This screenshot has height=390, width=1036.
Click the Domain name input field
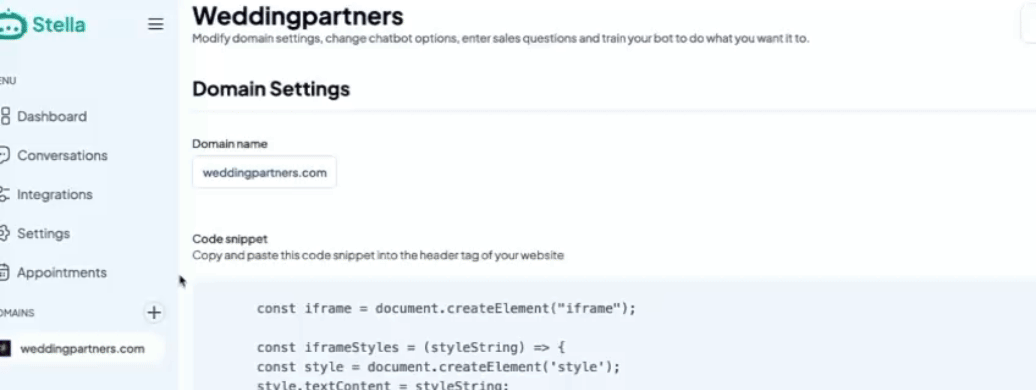click(x=264, y=173)
